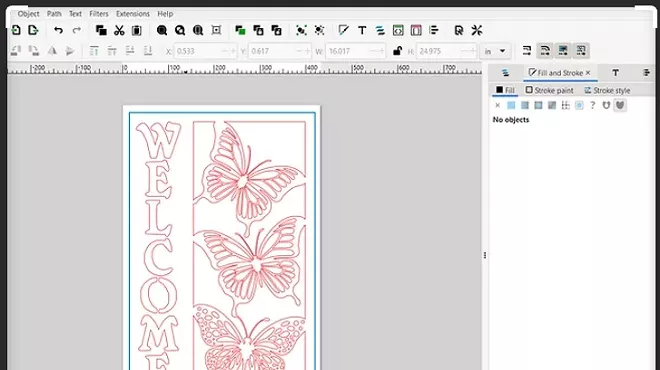The image size is (660, 370).
Task: Click the Import file icon
Action: (16, 30)
